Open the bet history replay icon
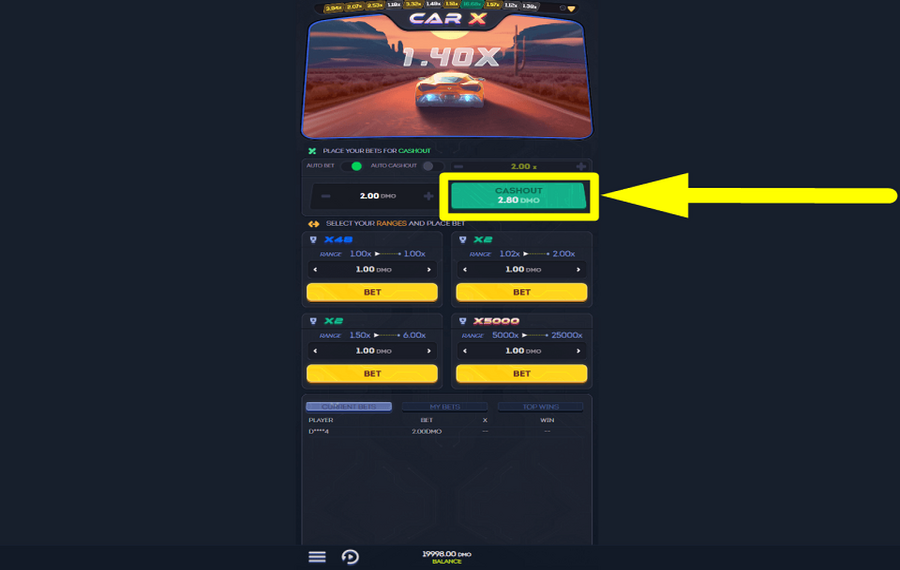The width and height of the screenshot is (900, 570). pyautogui.click(x=350, y=557)
